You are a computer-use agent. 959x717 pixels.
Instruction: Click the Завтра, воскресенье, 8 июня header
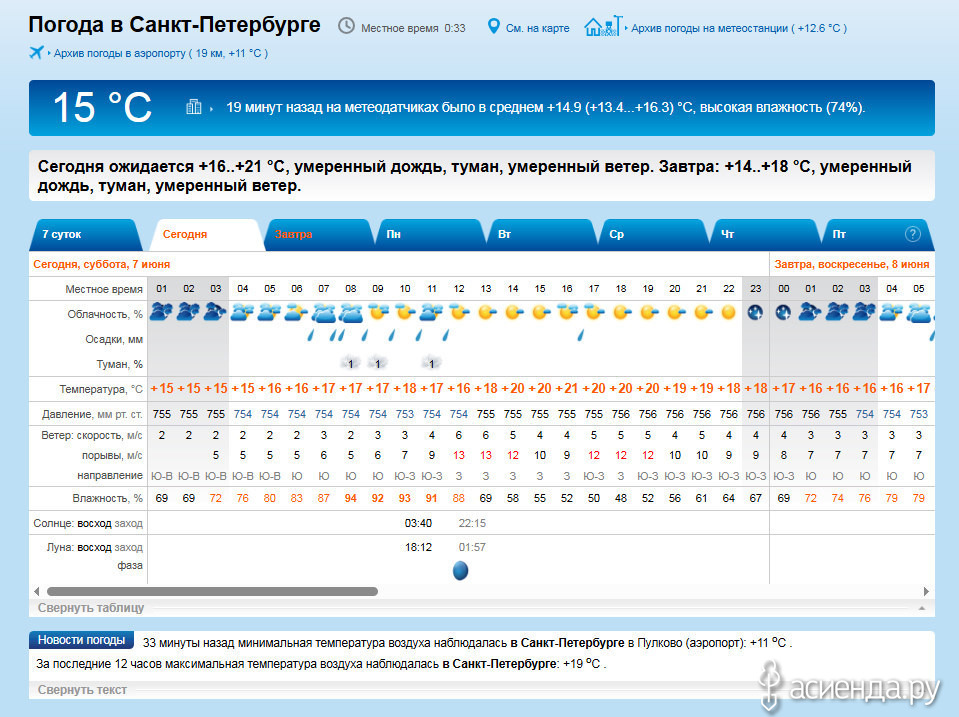point(852,264)
